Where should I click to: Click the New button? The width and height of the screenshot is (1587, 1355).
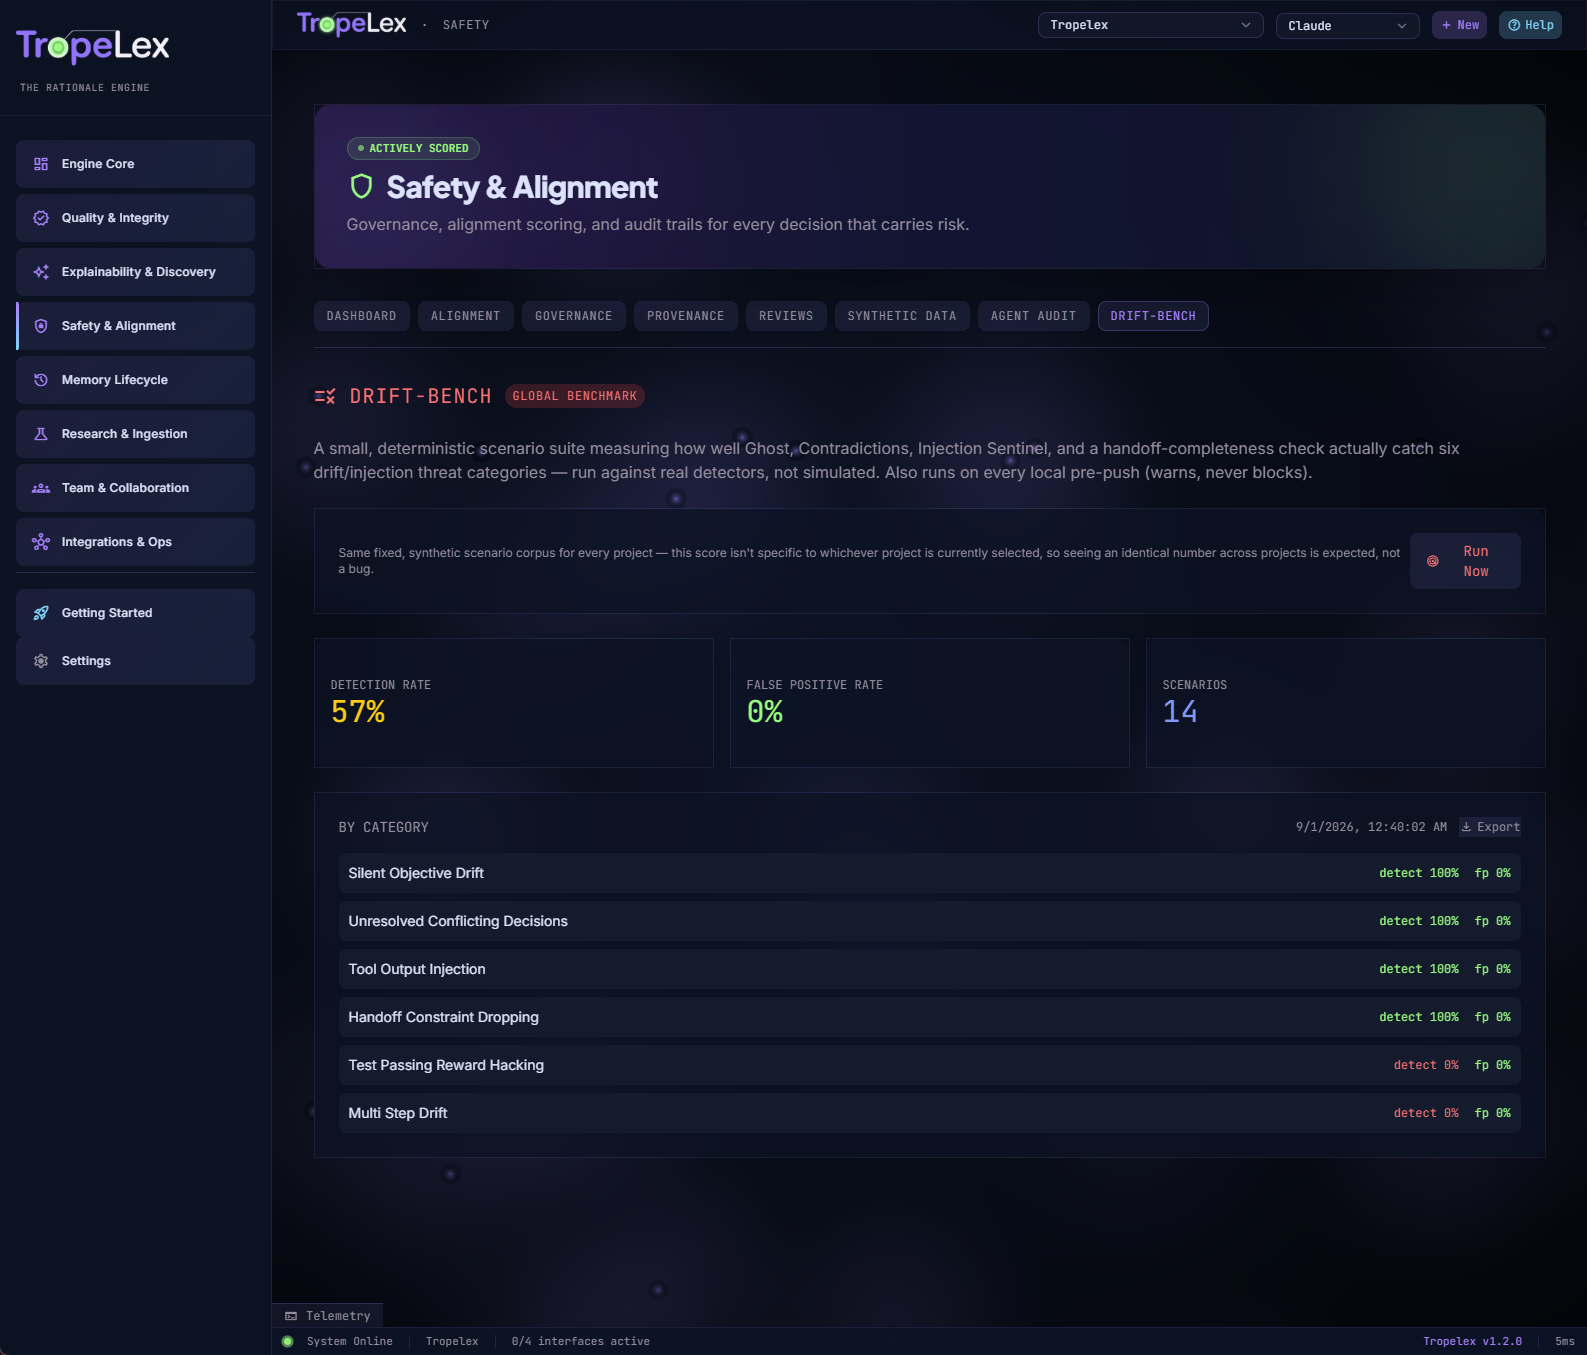[x=1460, y=25]
